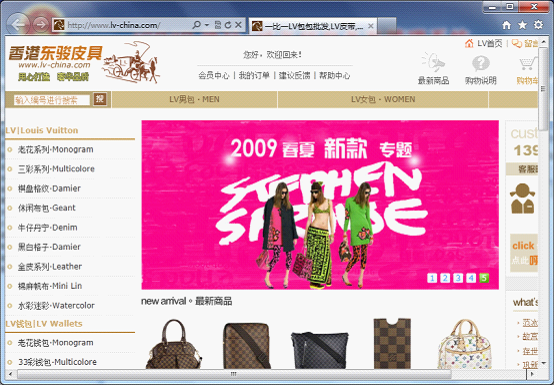Open 老花系列·Monogram category
This screenshot has width=554, height=385.
(x=55, y=149)
